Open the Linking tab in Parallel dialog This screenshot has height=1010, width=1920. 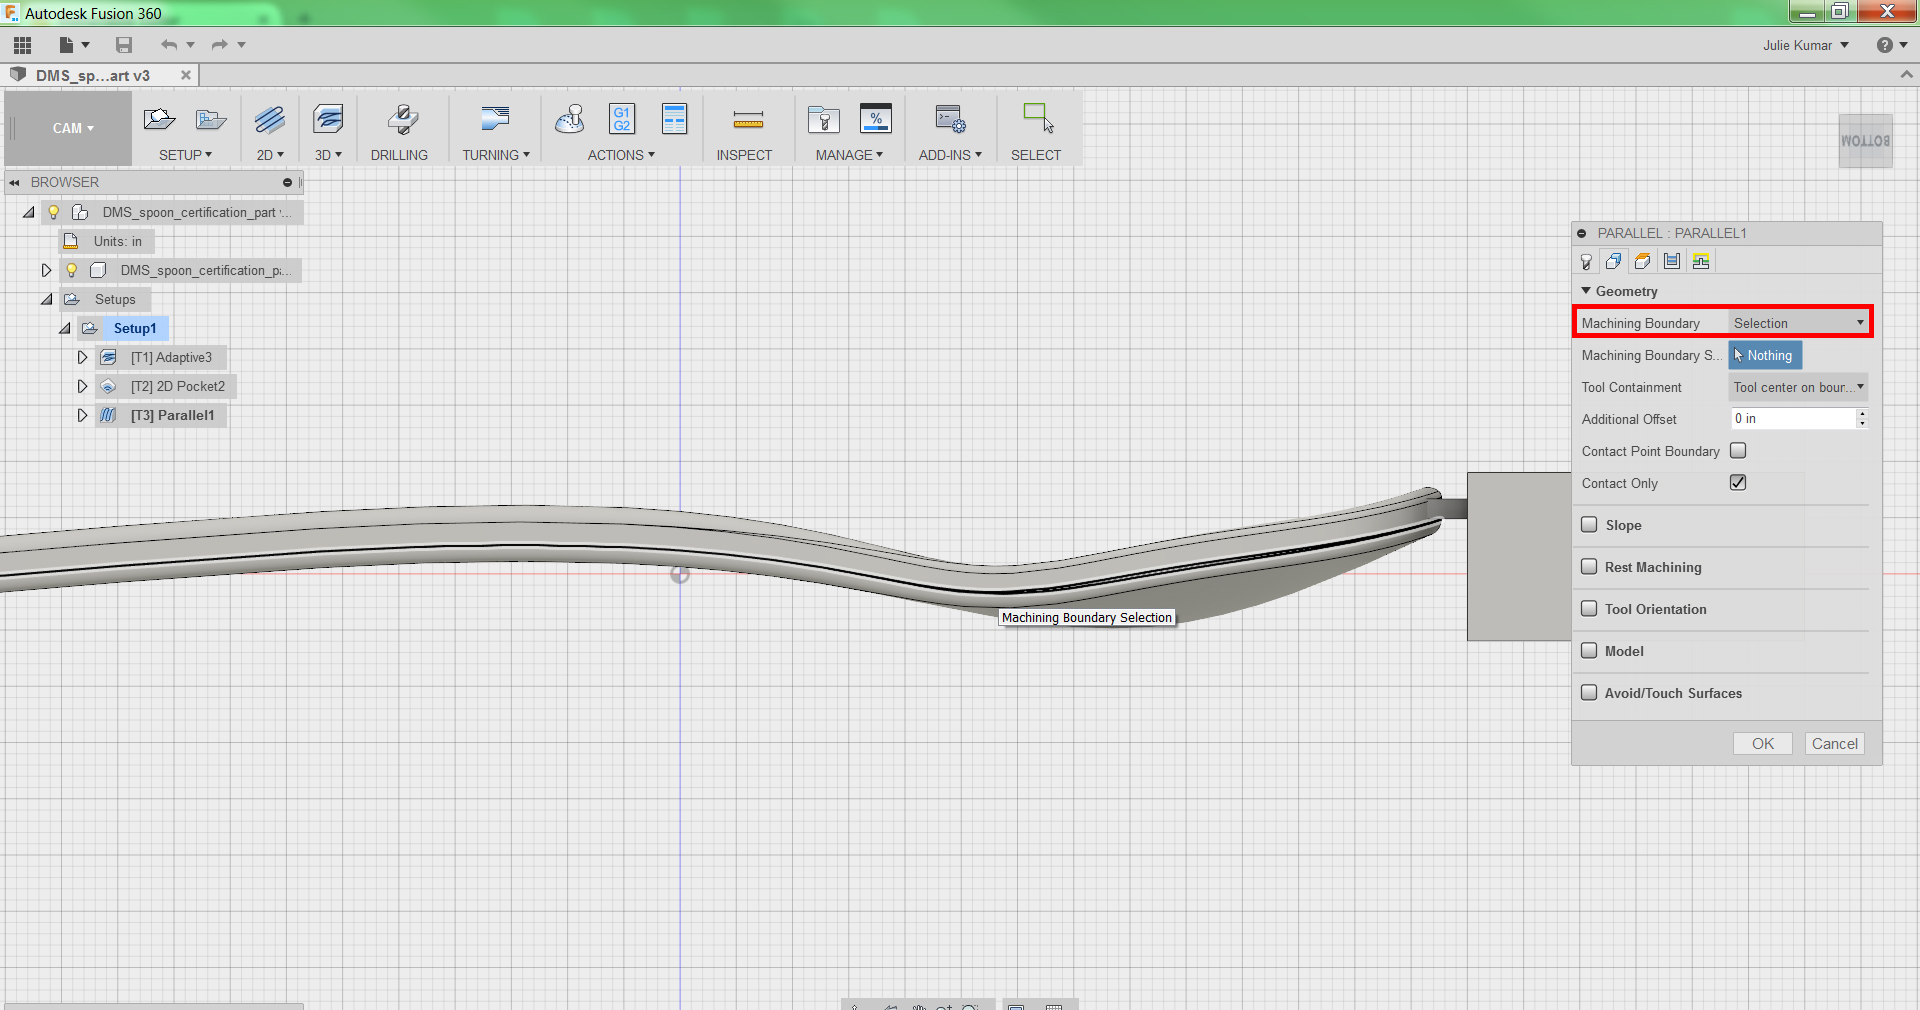(1701, 262)
